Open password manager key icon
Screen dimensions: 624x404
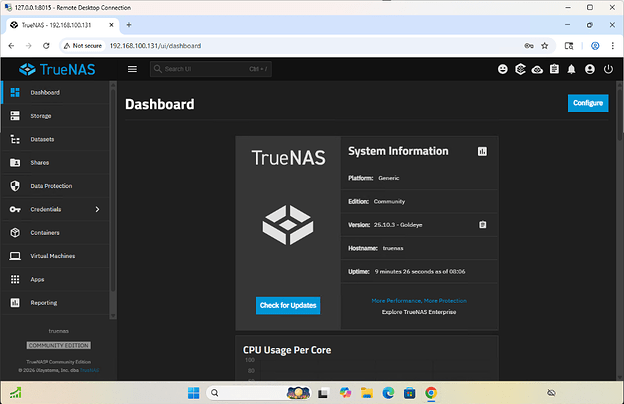click(528, 46)
